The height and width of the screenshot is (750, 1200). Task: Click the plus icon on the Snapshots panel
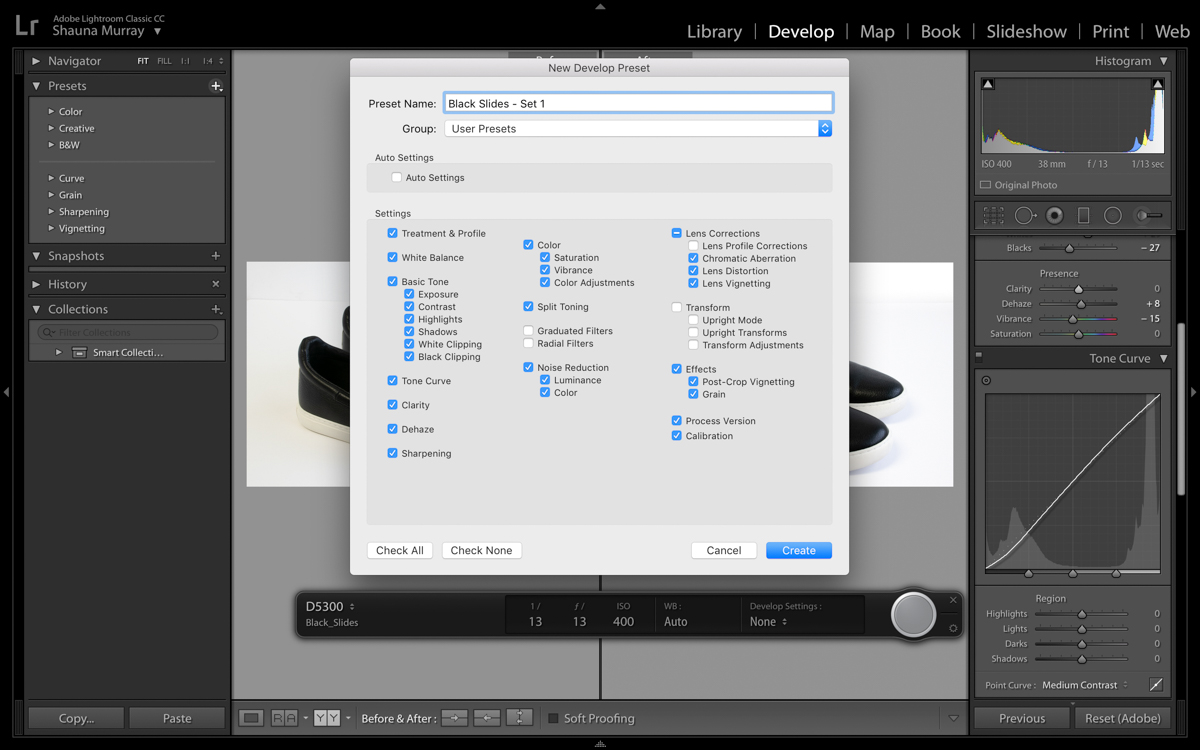[215, 256]
